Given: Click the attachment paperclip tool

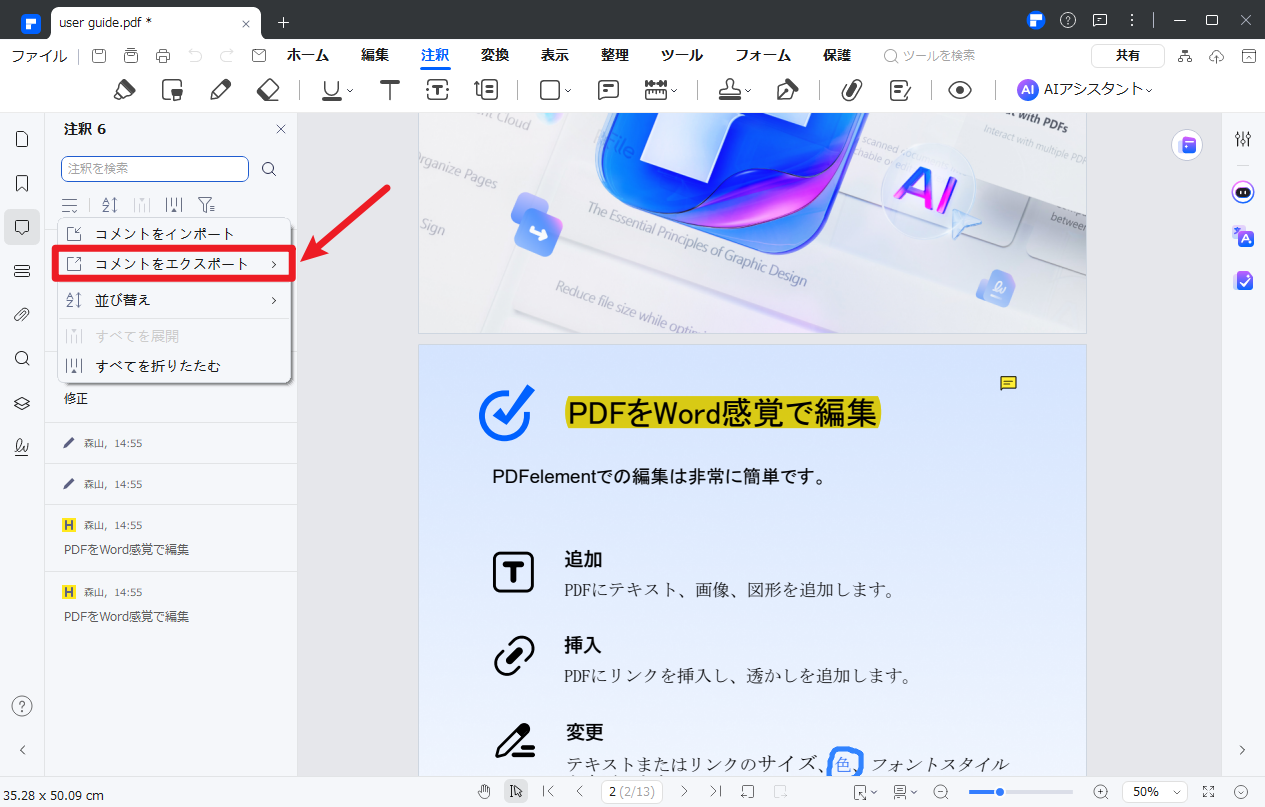Looking at the screenshot, I should [x=851, y=90].
